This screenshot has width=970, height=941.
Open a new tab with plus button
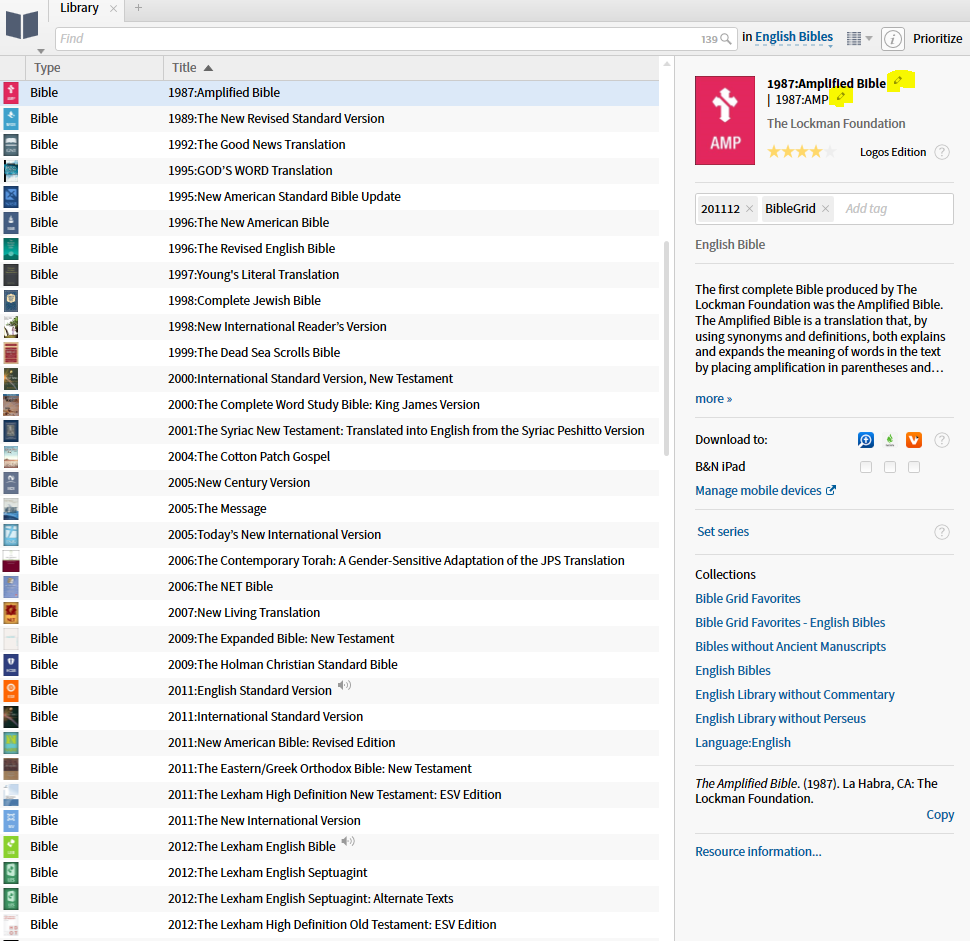click(x=138, y=8)
